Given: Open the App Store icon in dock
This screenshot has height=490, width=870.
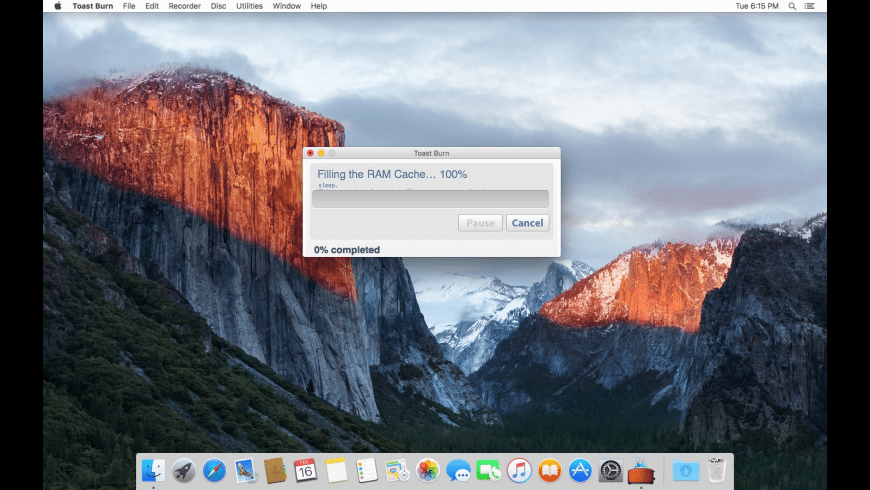Looking at the screenshot, I should click(580, 471).
